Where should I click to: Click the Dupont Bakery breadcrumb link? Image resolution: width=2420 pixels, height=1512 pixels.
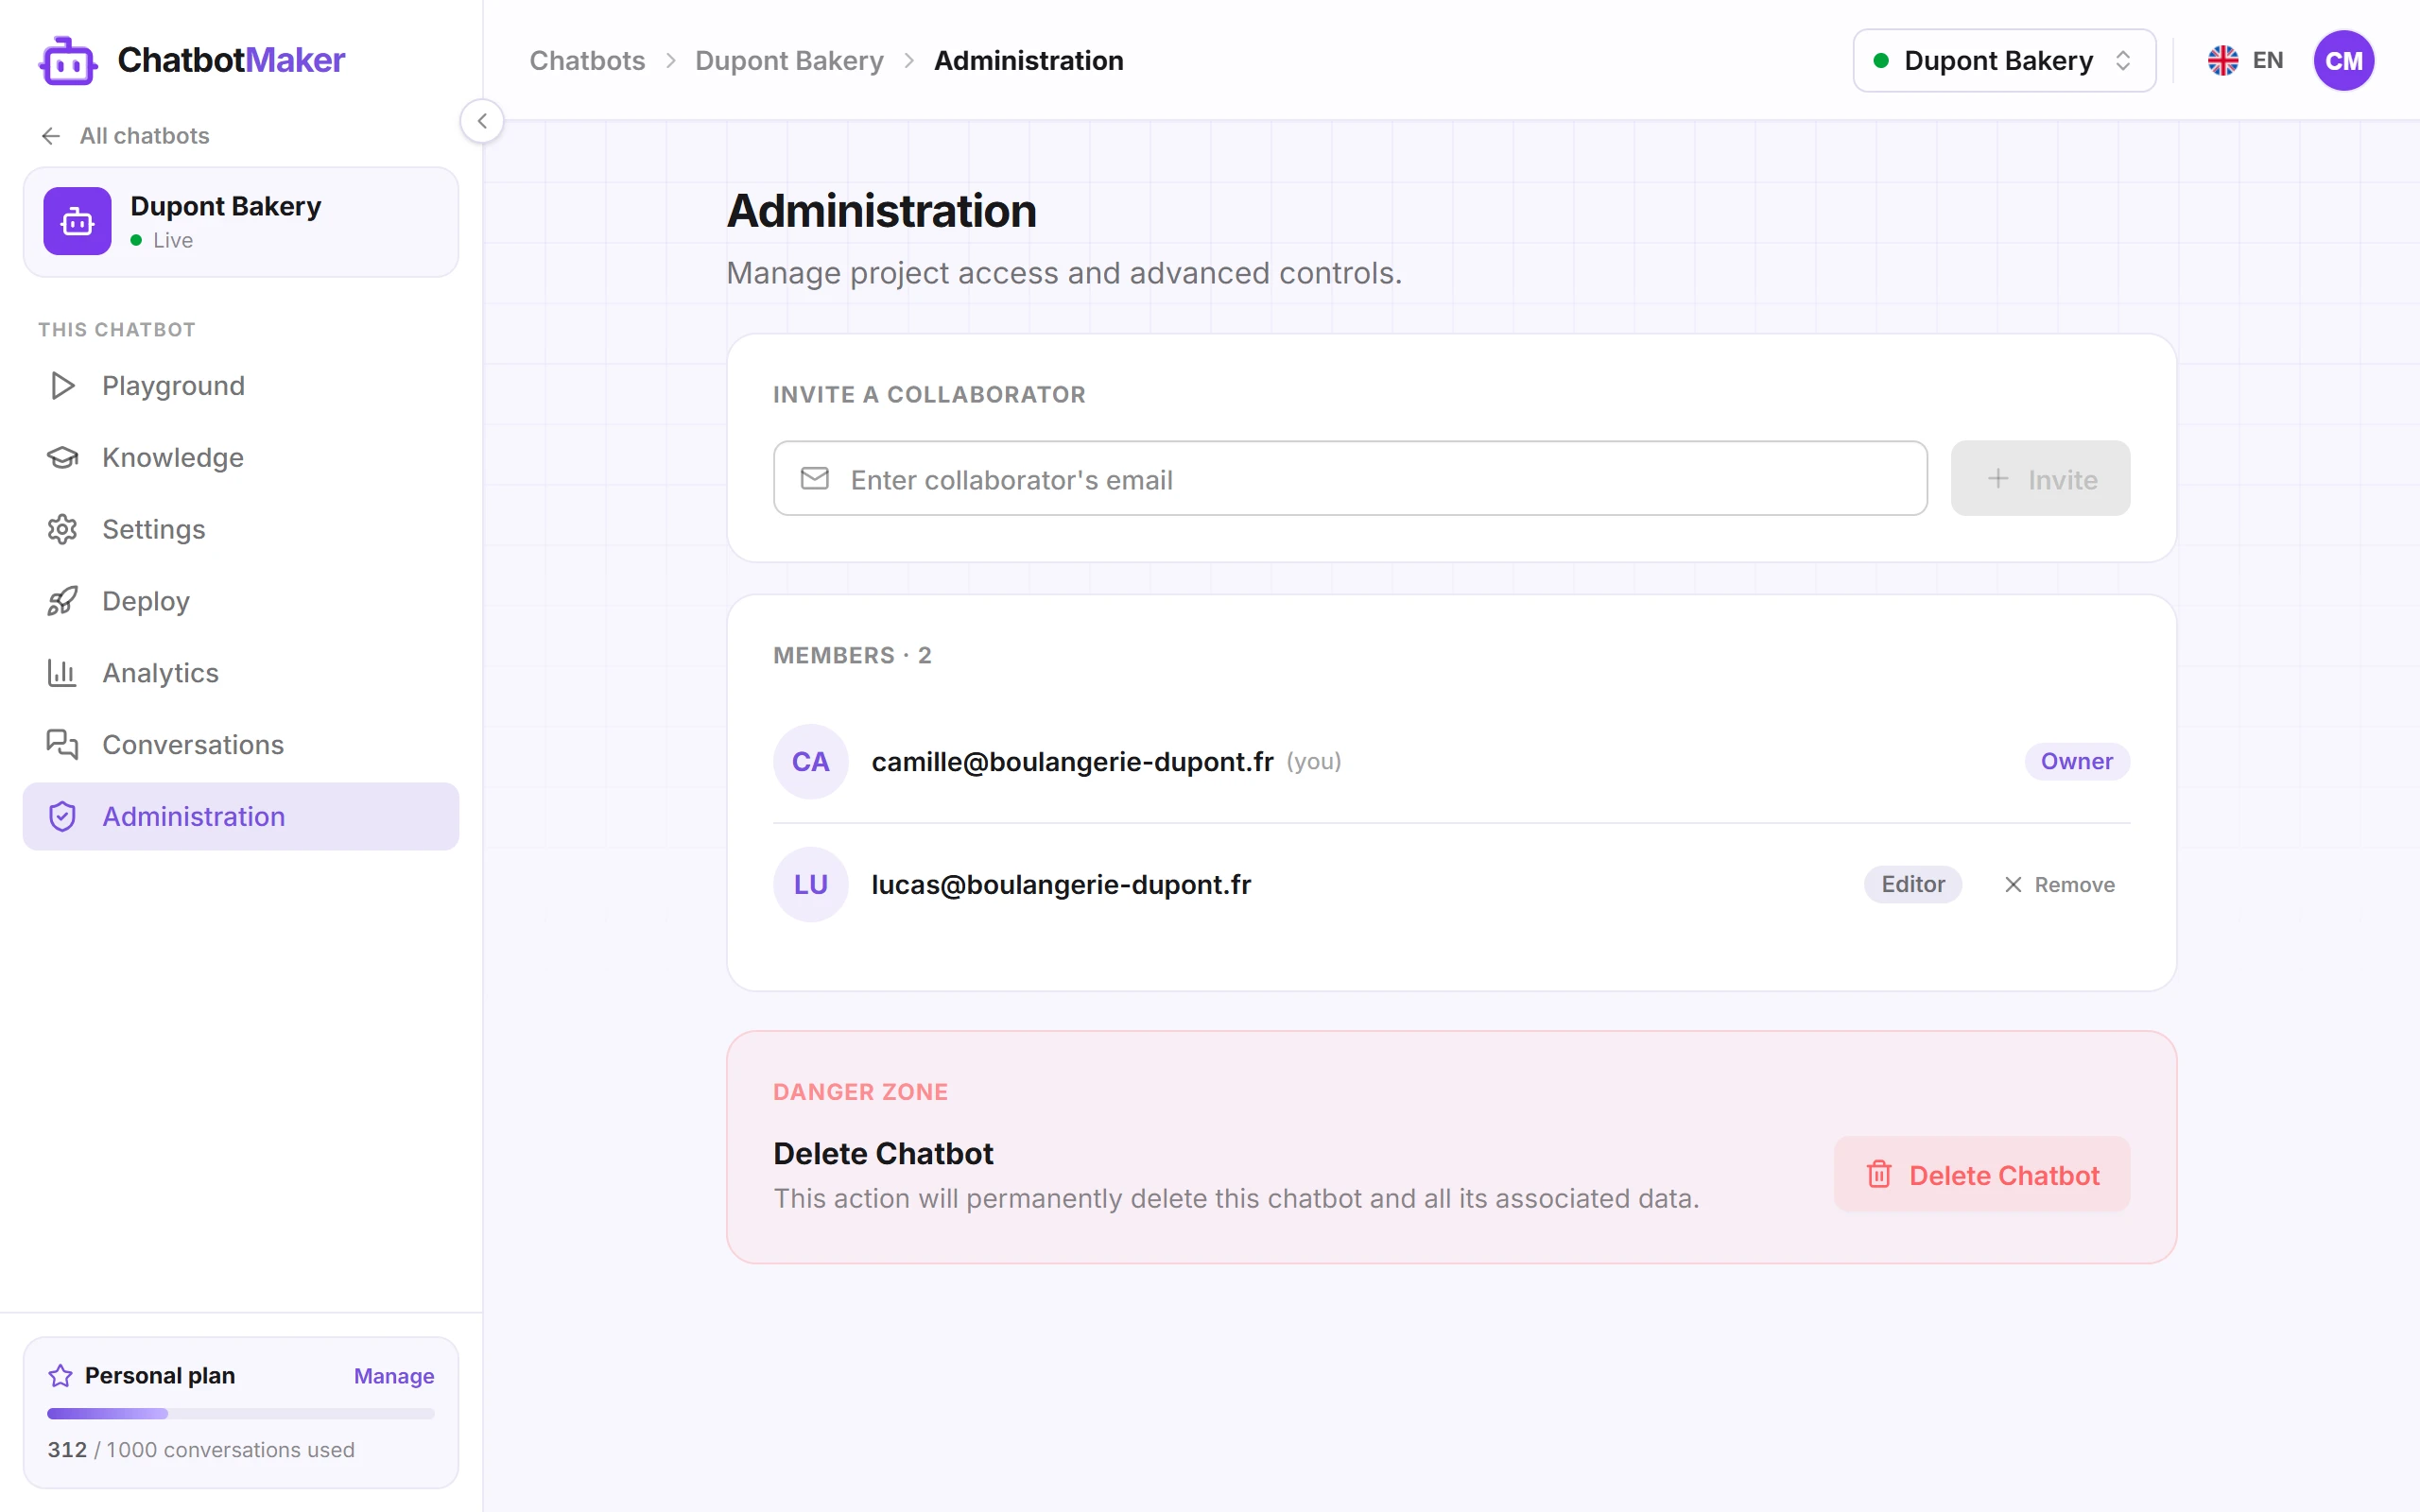[x=789, y=60]
